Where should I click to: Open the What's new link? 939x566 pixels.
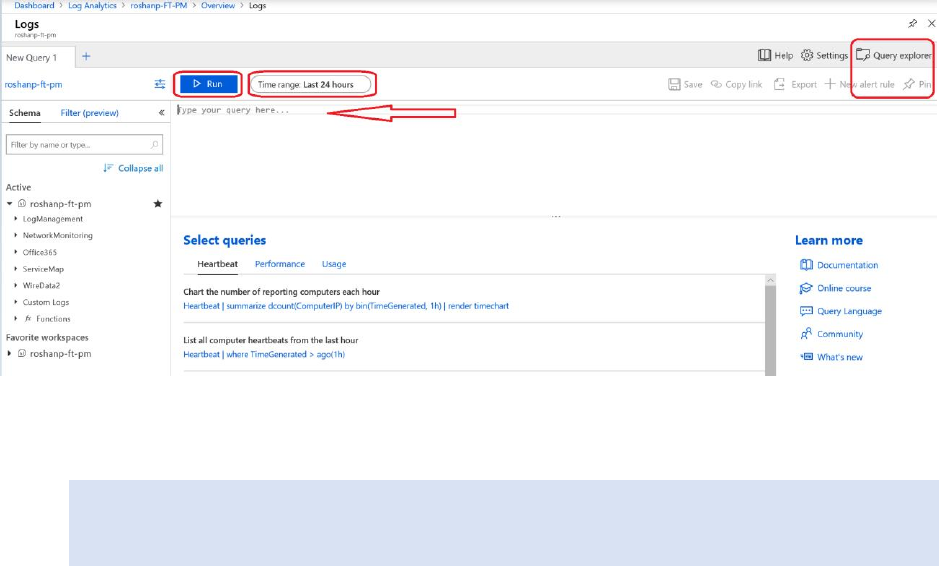840,357
